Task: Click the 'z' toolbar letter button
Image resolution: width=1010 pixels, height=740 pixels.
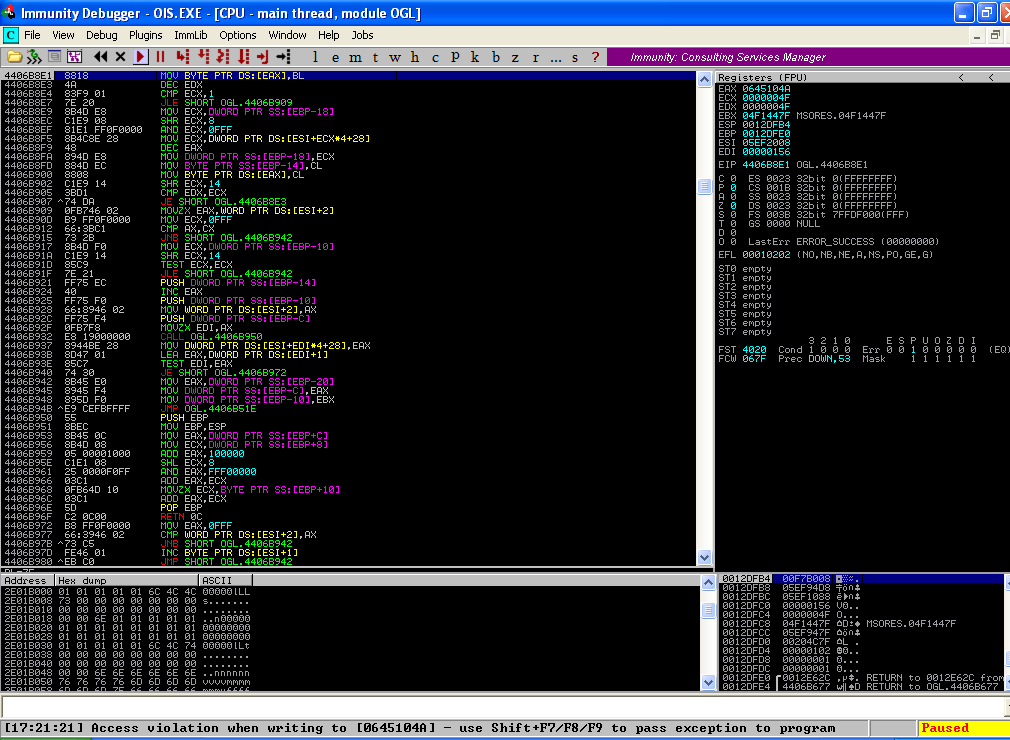Action: click(515, 57)
